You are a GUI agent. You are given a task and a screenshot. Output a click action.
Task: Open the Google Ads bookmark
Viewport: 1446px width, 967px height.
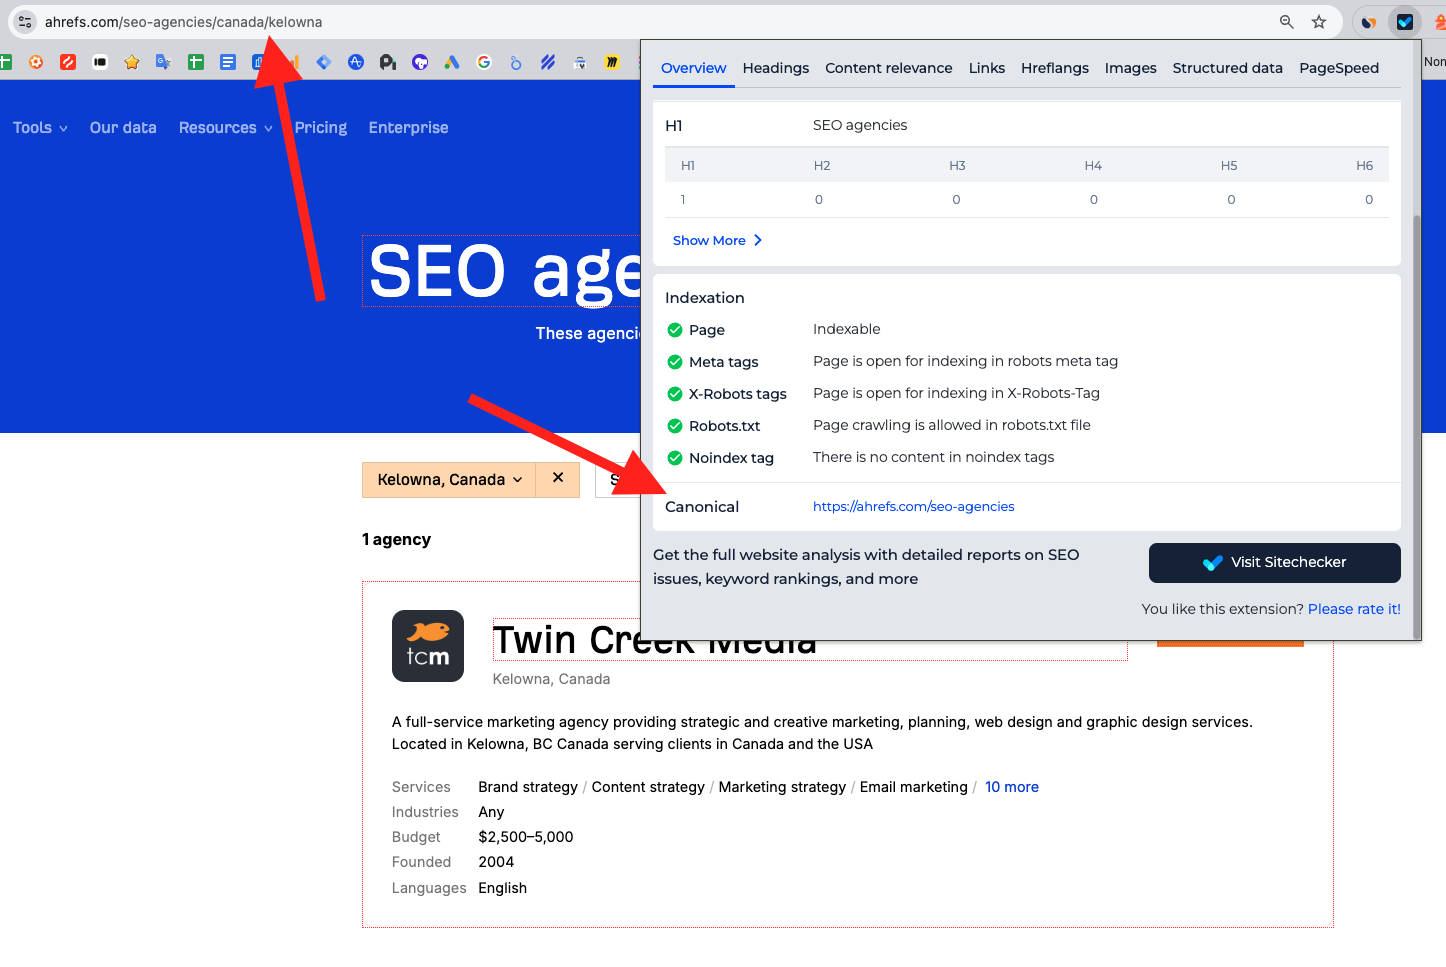[452, 62]
